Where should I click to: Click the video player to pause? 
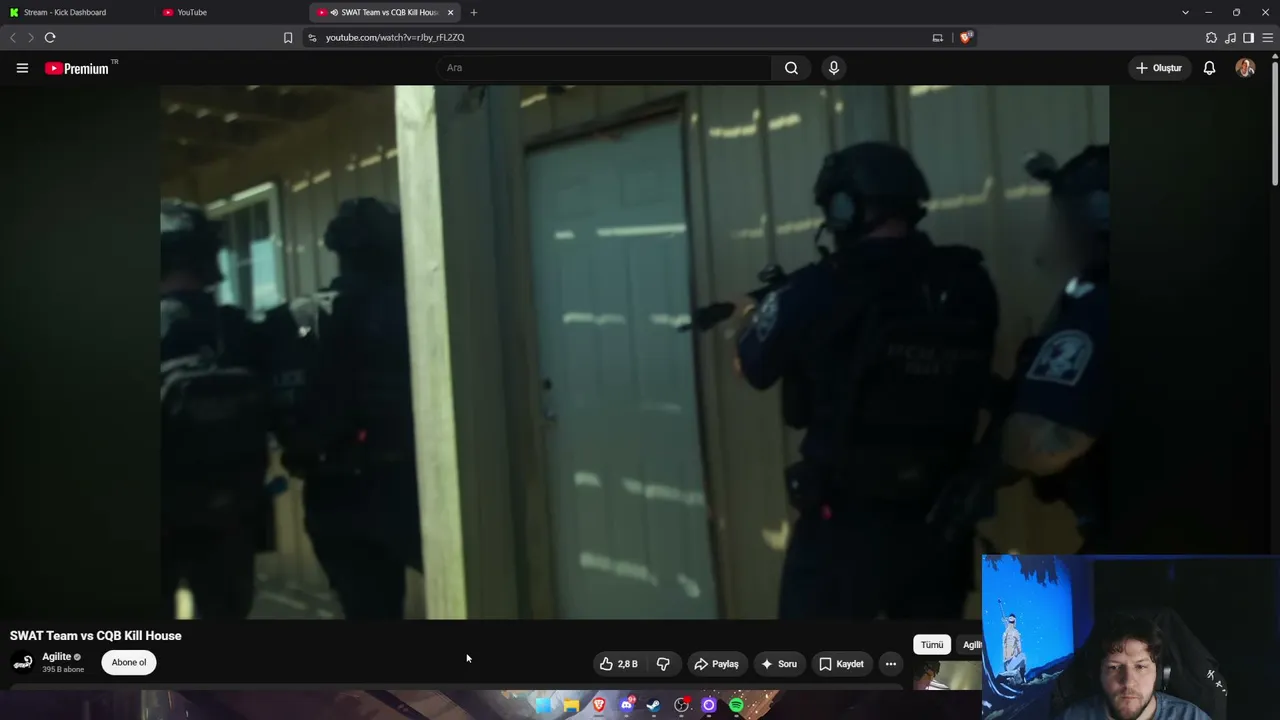[x=634, y=352]
